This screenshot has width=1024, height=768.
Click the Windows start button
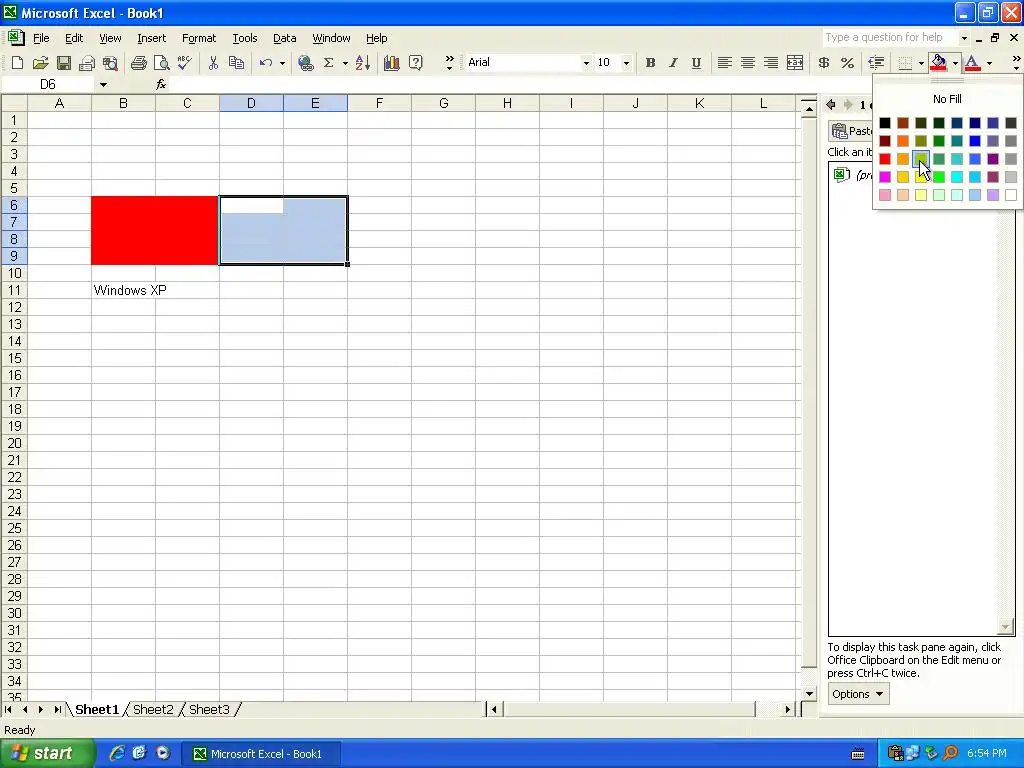tap(47, 754)
